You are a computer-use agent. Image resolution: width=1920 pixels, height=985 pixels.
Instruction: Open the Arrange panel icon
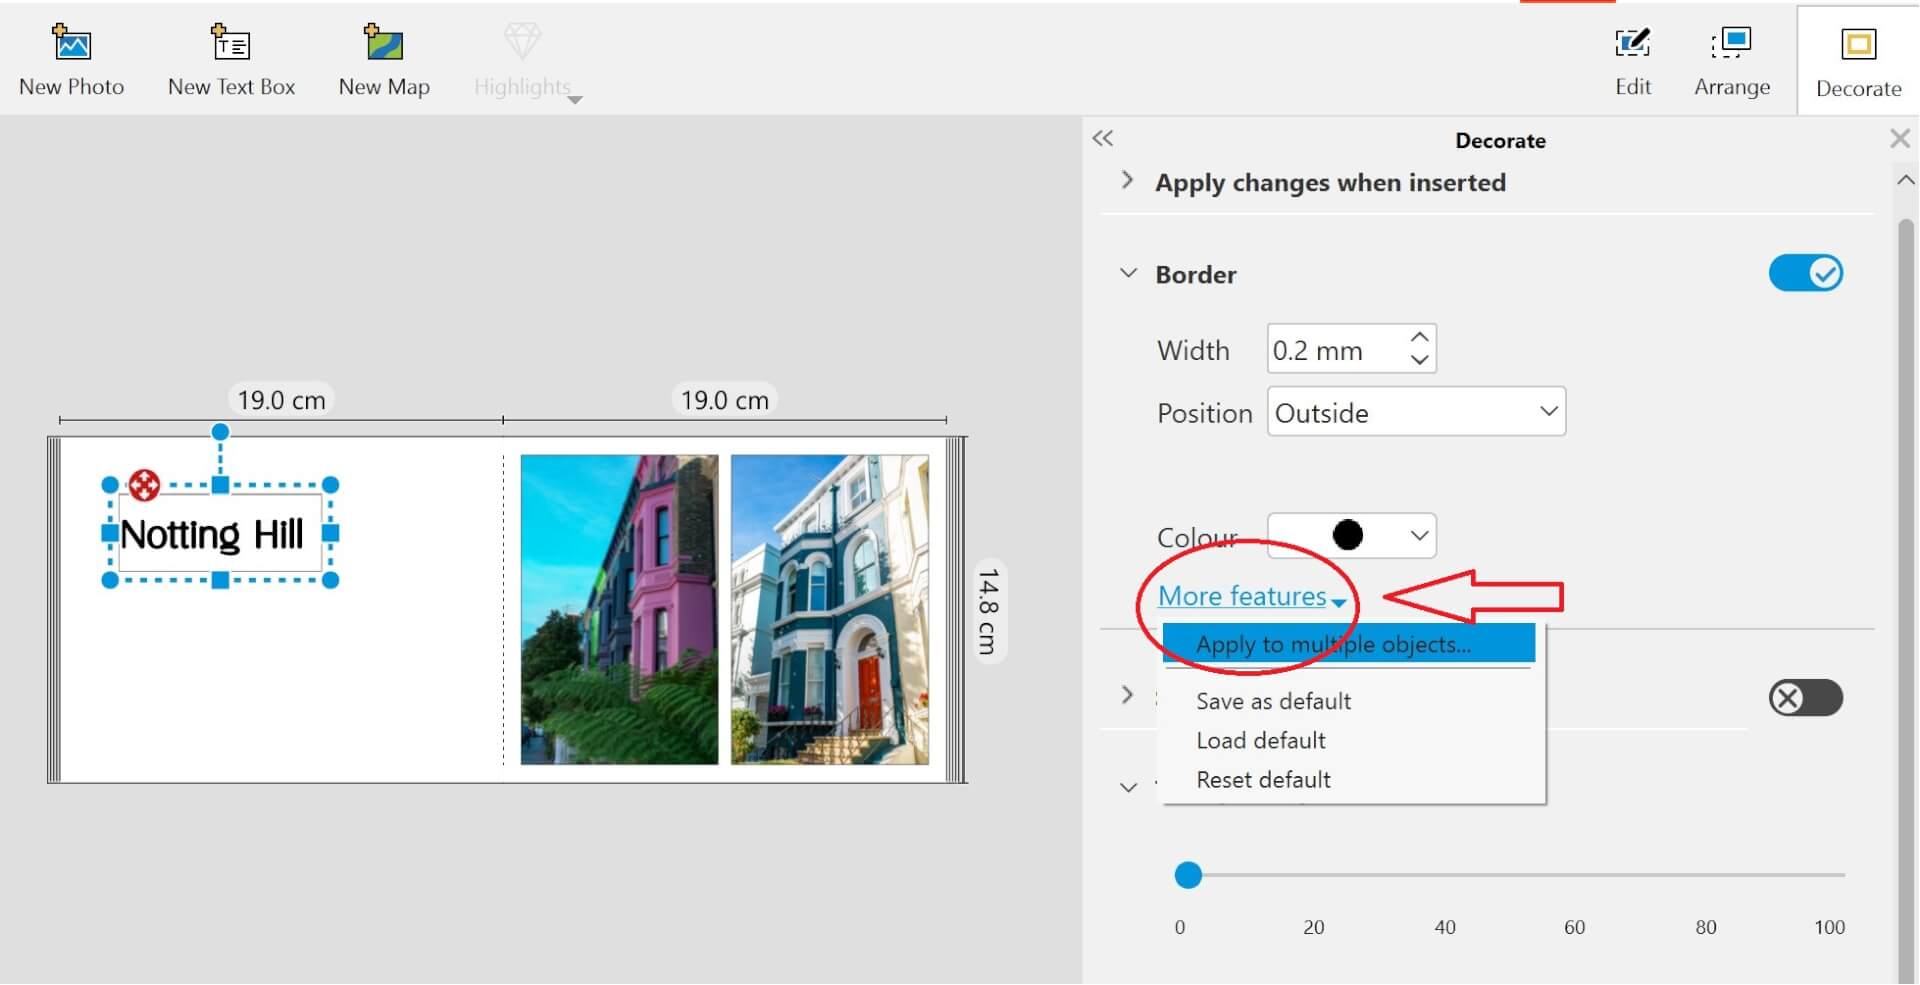coord(1732,43)
